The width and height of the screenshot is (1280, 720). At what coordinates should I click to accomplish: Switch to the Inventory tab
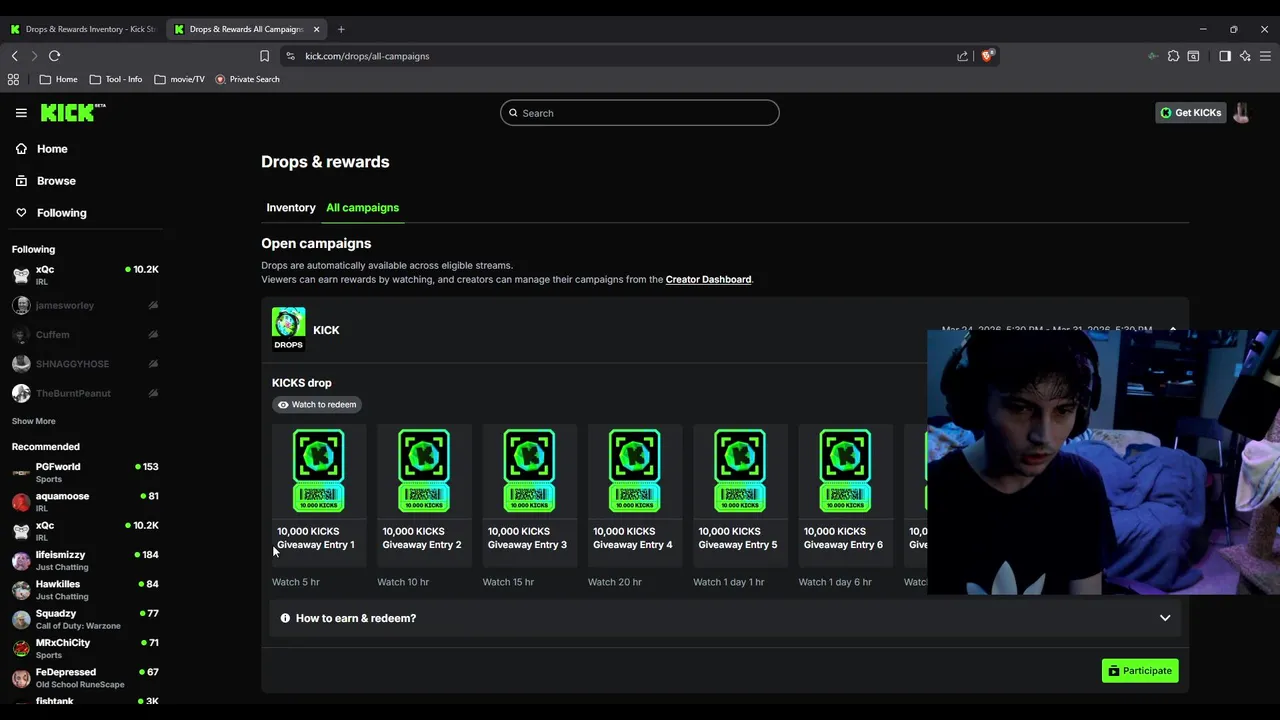pos(291,207)
